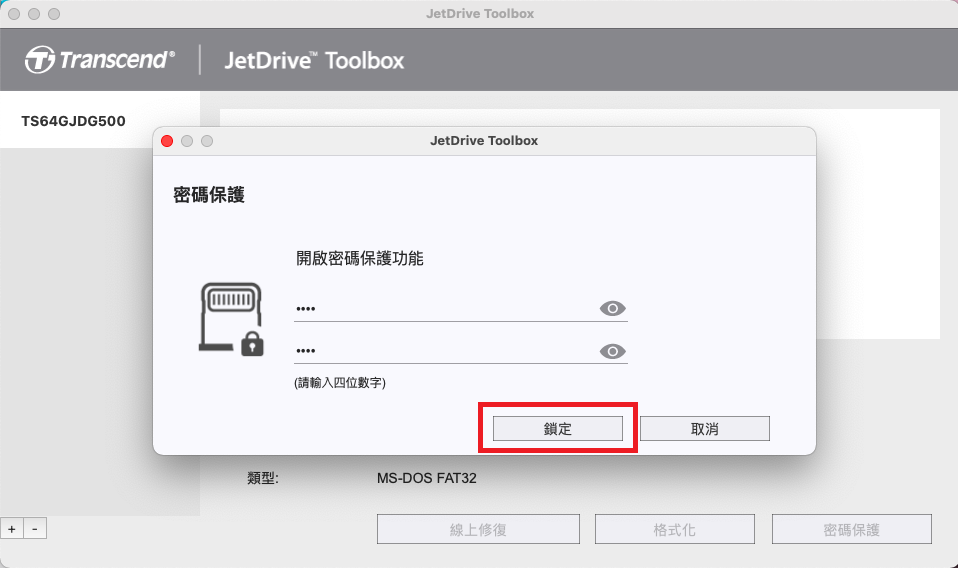This screenshot has width=958, height=568.
Task: Click the (請輸入四位數字) hint text
Action: 340,383
